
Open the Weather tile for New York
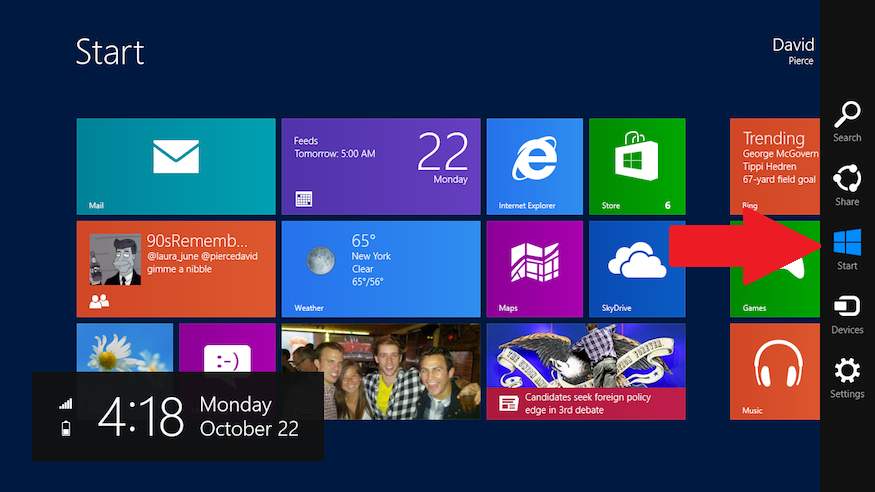pyautogui.click(x=381, y=269)
